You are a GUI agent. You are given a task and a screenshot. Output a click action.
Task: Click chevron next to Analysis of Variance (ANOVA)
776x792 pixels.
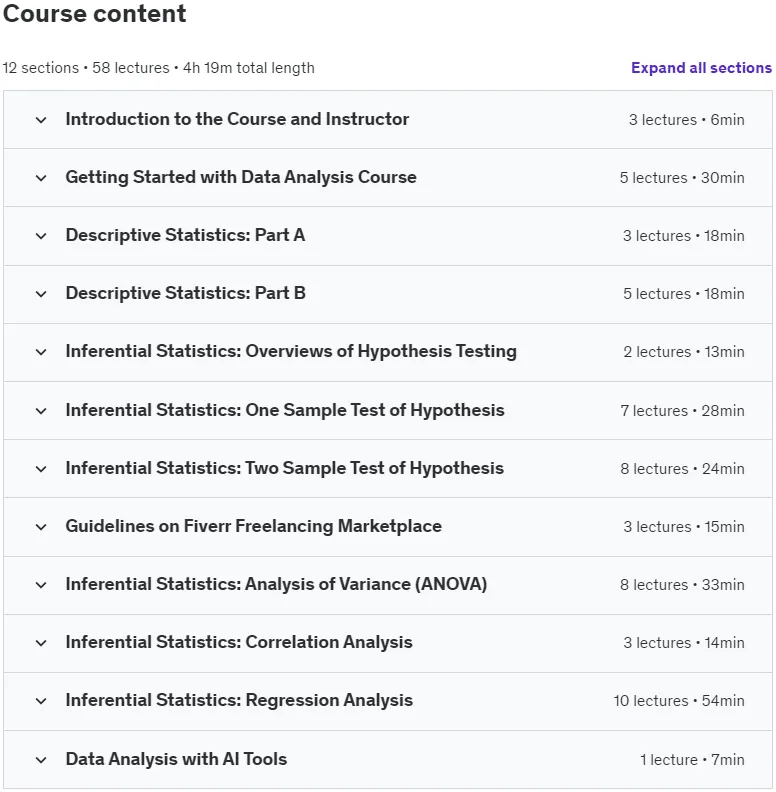click(x=41, y=585)
